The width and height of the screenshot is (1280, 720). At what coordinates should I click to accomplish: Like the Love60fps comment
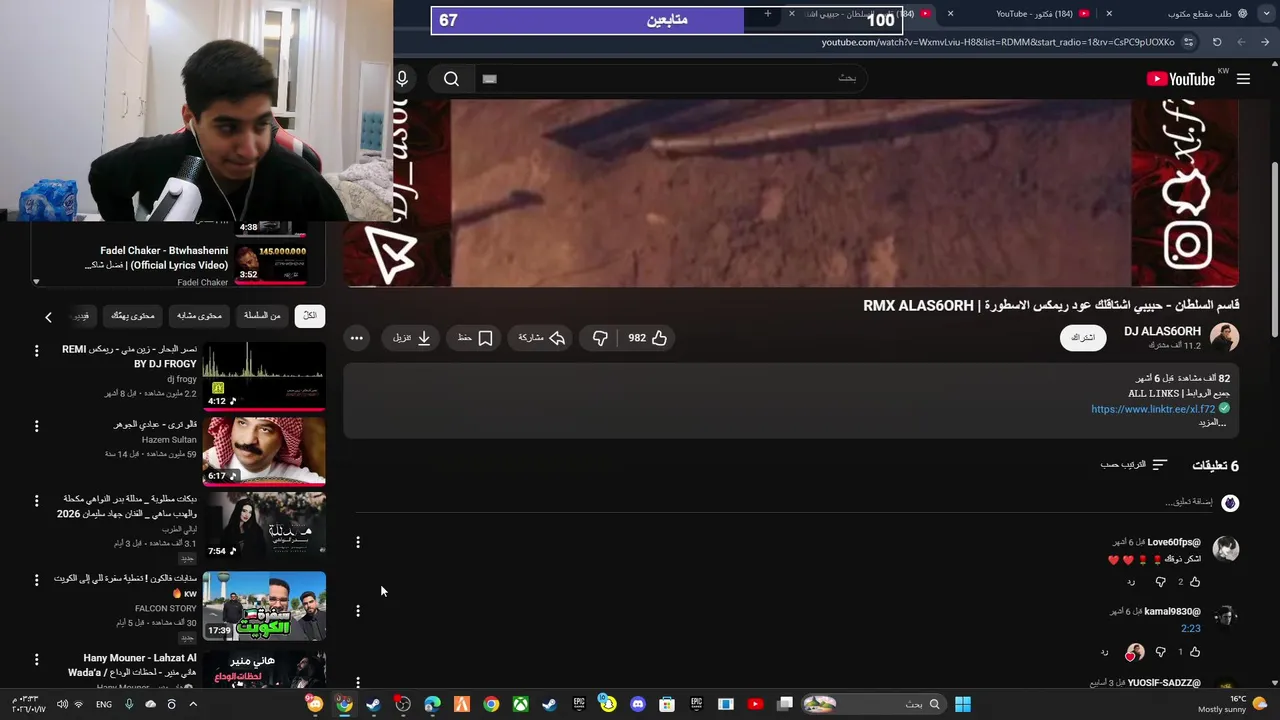(1194, 581)
